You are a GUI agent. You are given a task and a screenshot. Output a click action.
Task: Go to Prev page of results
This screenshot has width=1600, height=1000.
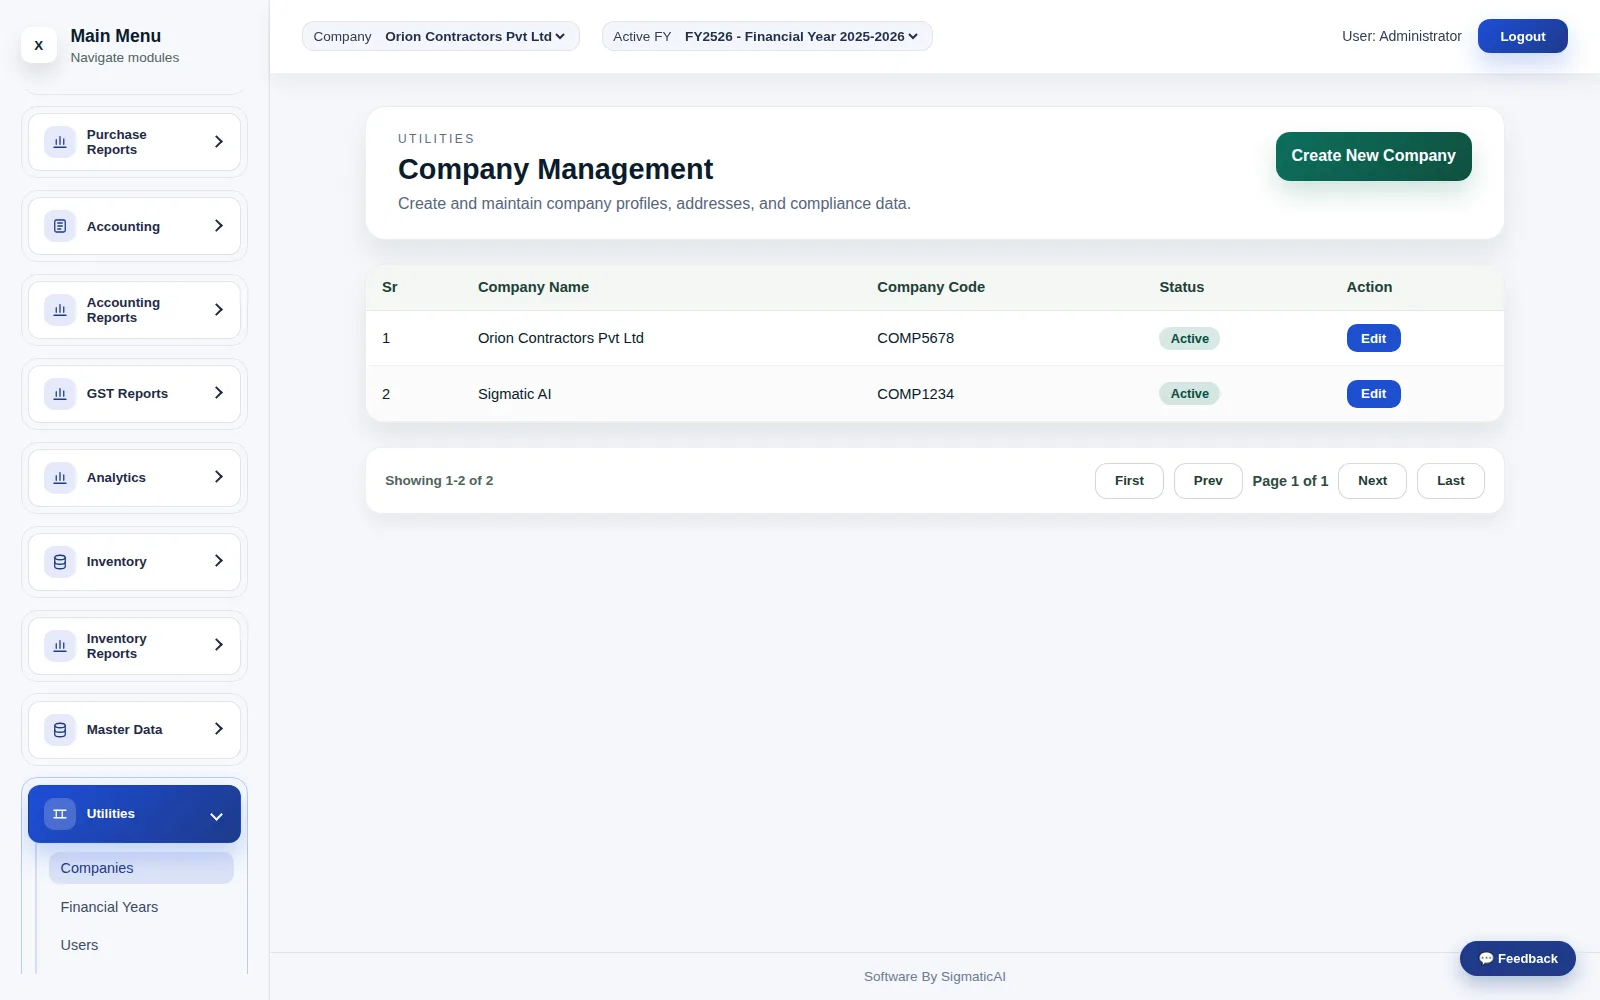(1208, 481)
